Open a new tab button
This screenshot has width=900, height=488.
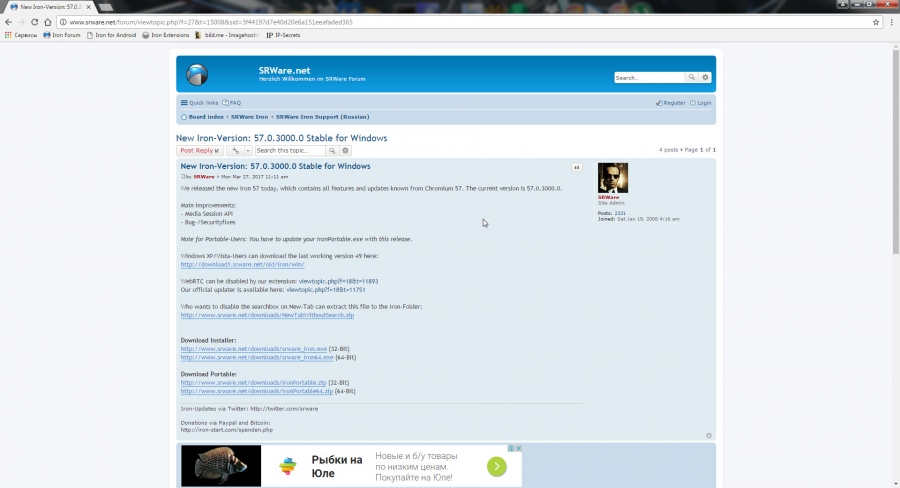click(106, 7)
